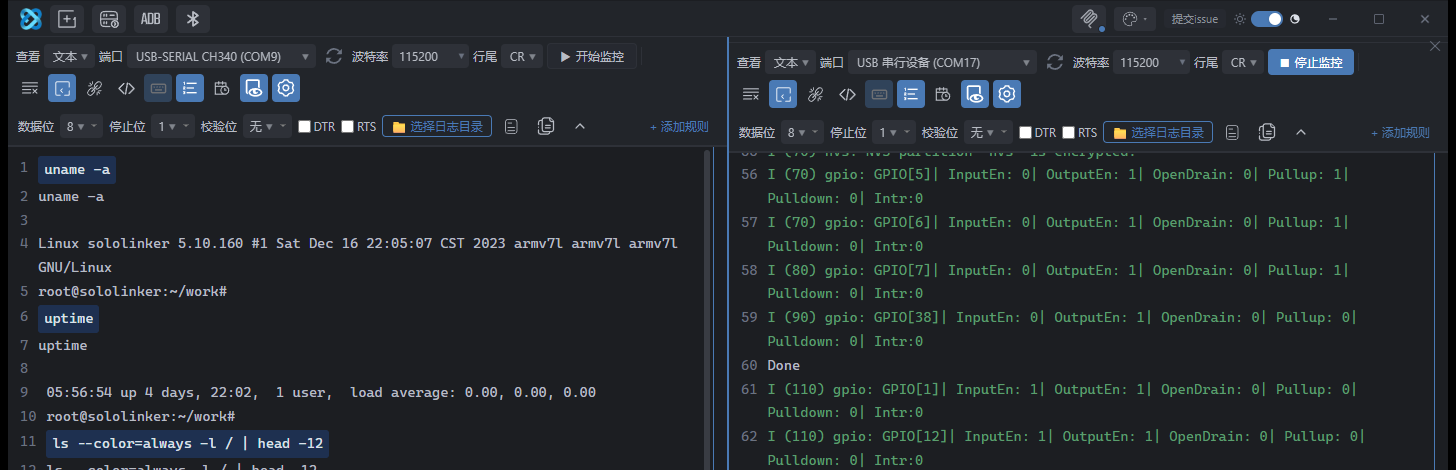Refresh port list in COM17 panel
The width and height of the screenshot is (1456, 470).
click(x=1055, y=62)
